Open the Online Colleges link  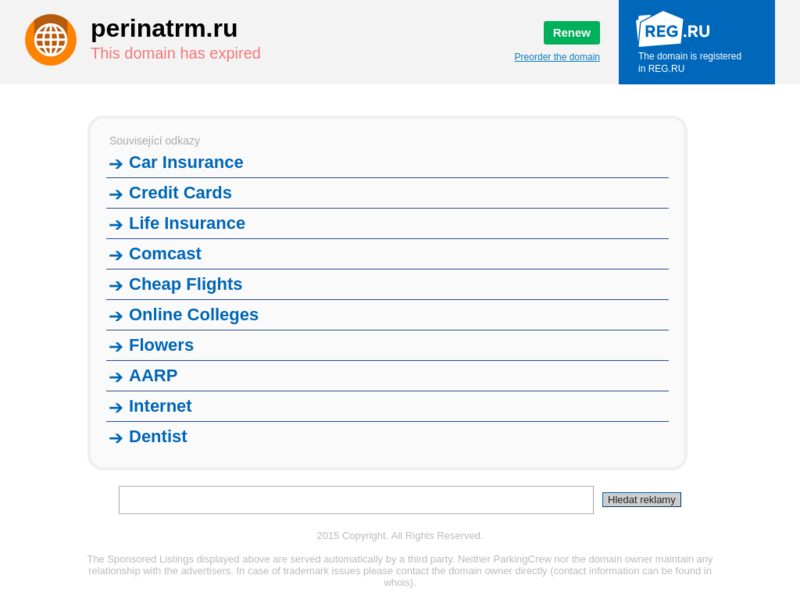pos(193,315)
